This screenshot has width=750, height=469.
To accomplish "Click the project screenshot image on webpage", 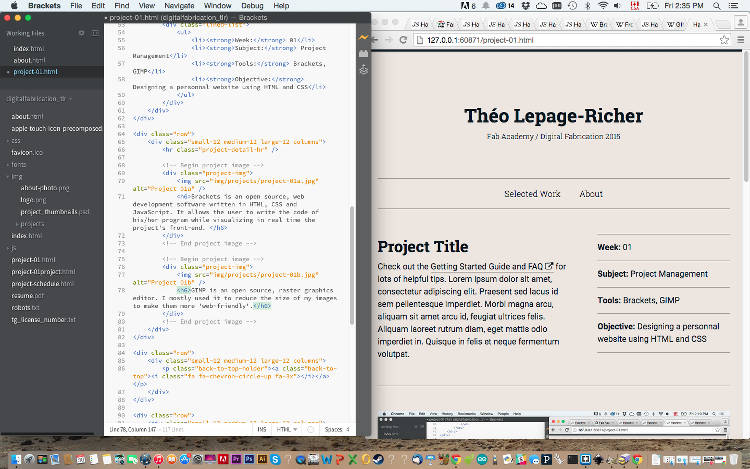I will [553, 424].
